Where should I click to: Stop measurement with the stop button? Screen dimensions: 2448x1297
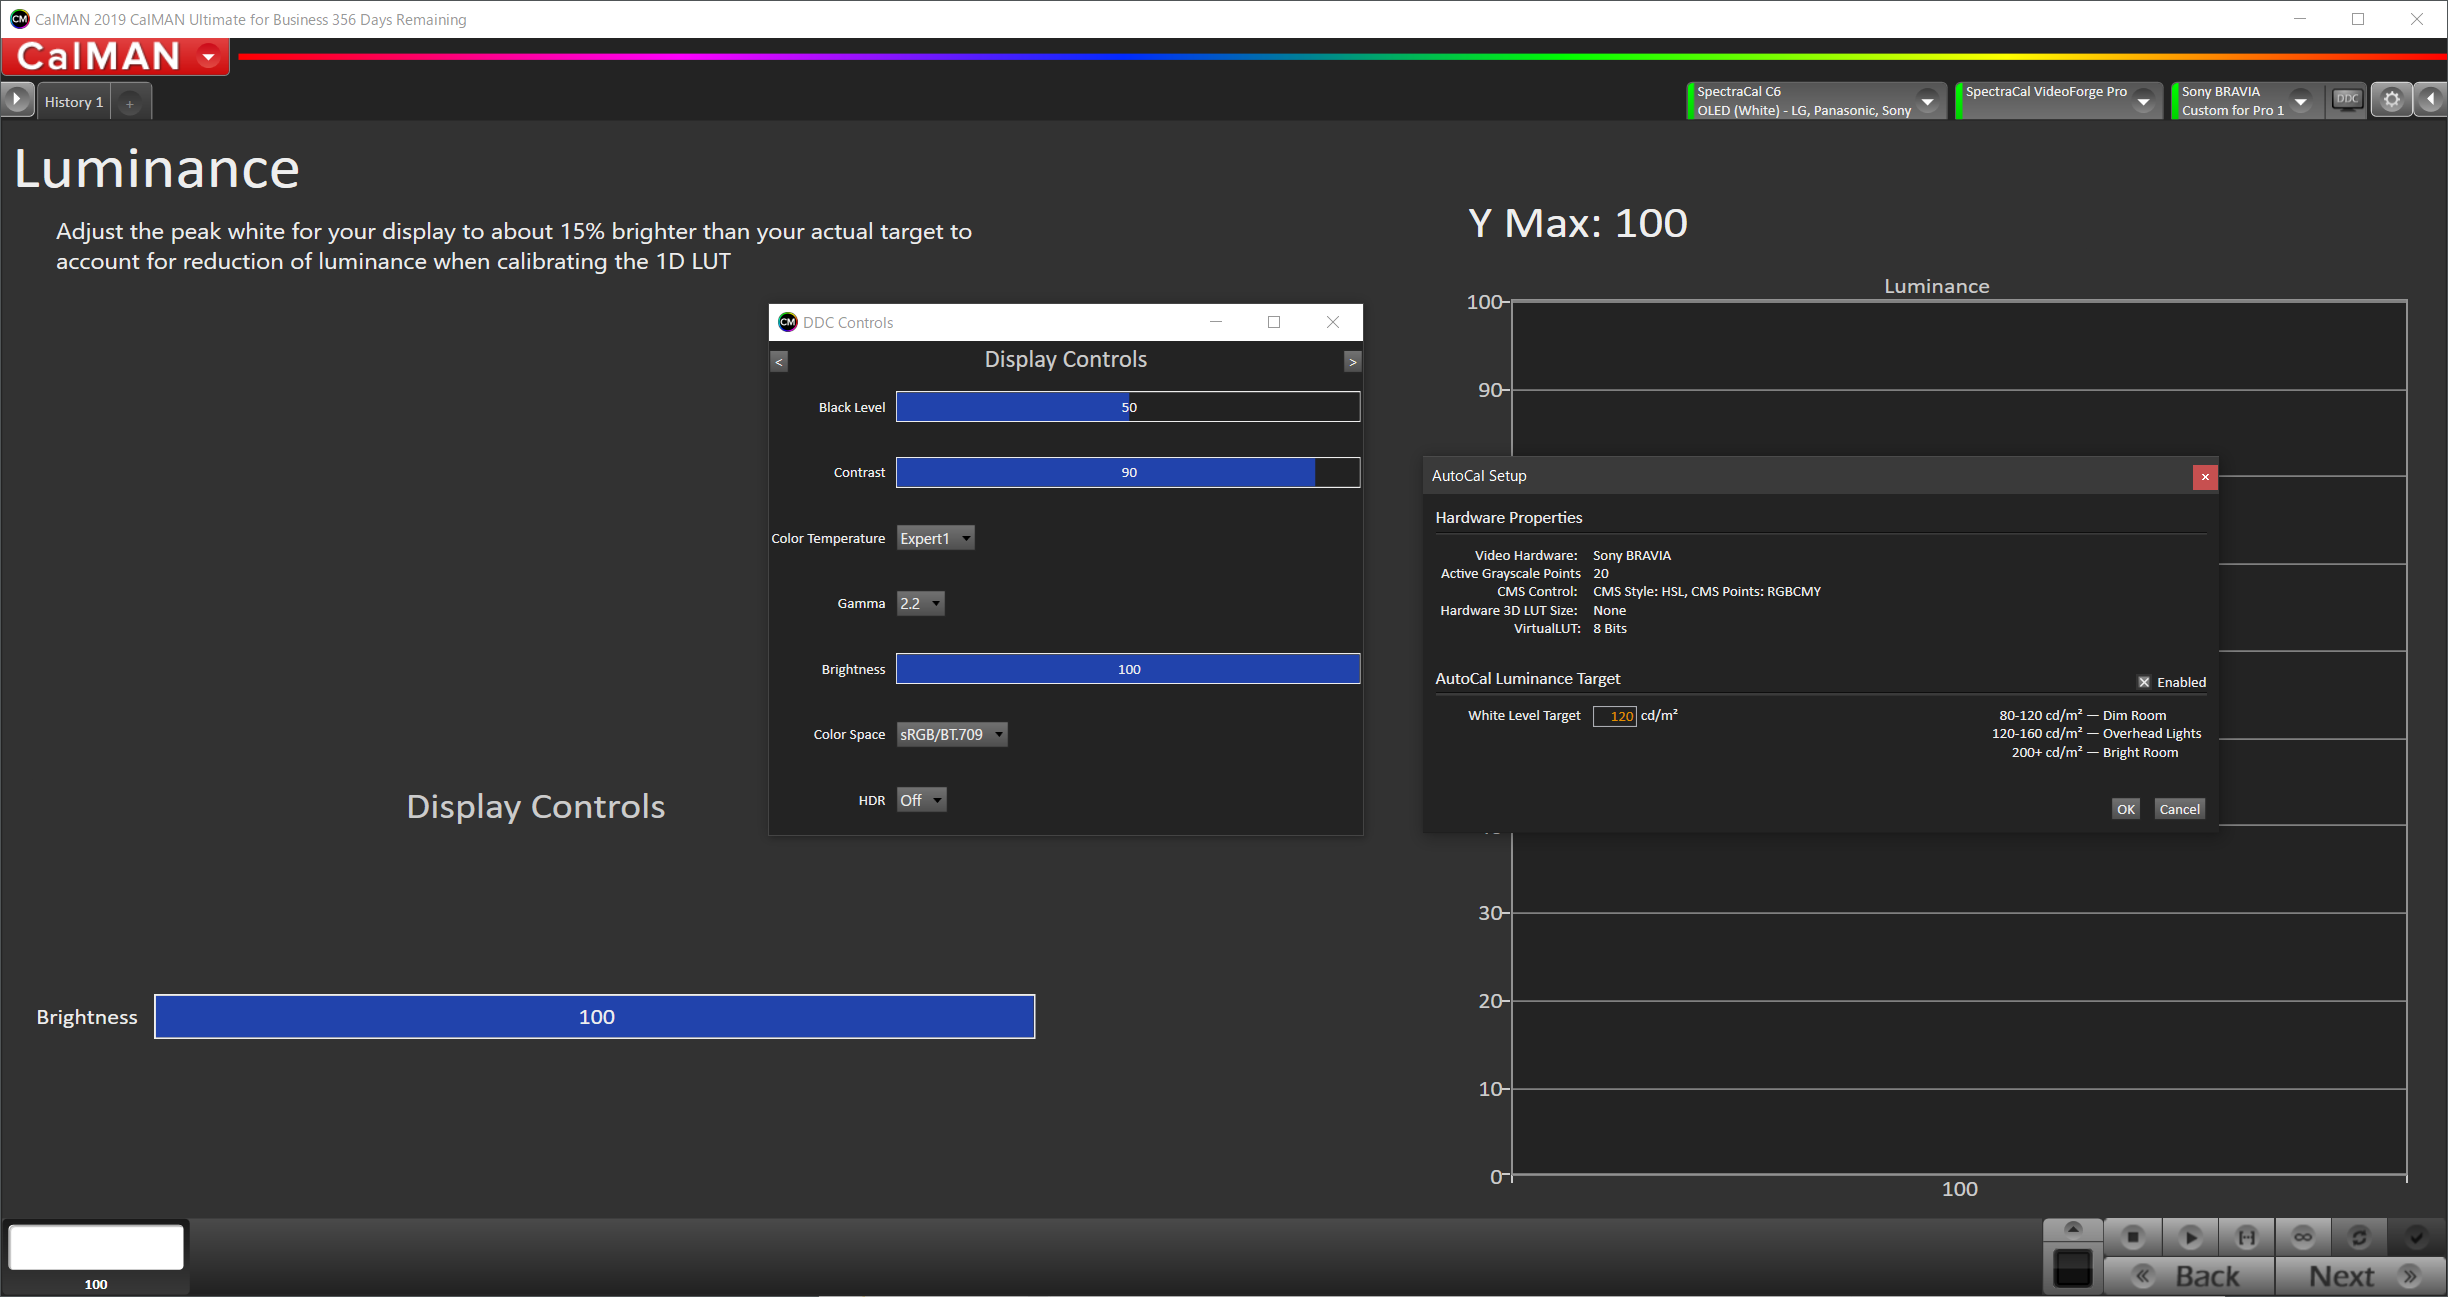(x=2133, y=1237)
